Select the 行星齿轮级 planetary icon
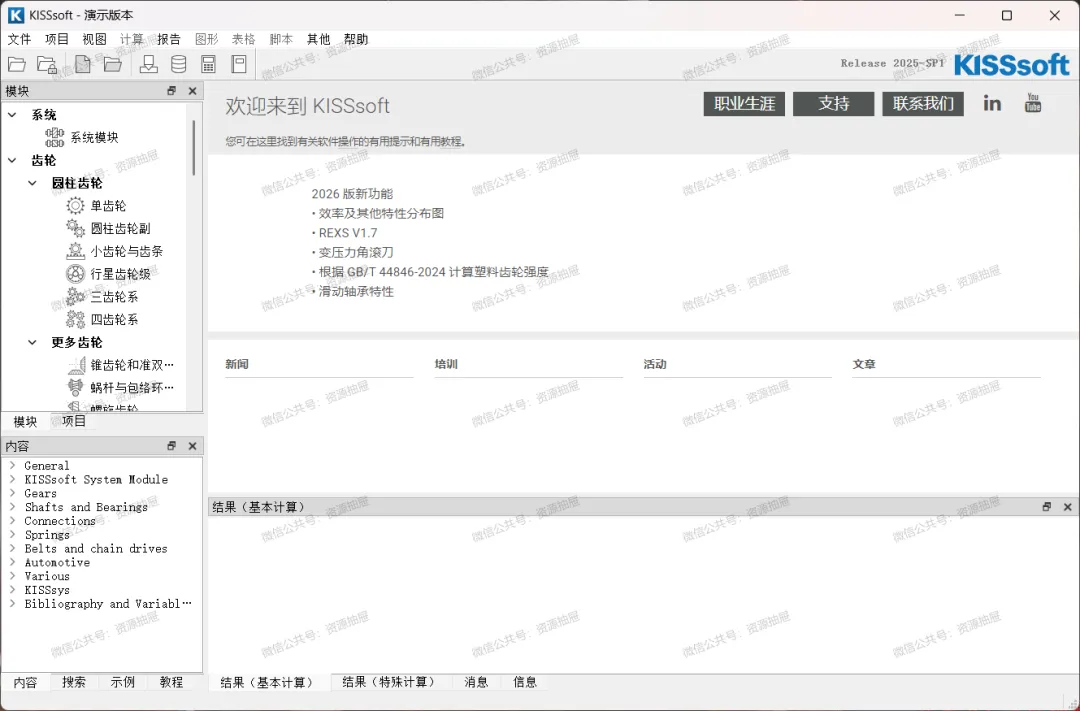 pos(75,274)
